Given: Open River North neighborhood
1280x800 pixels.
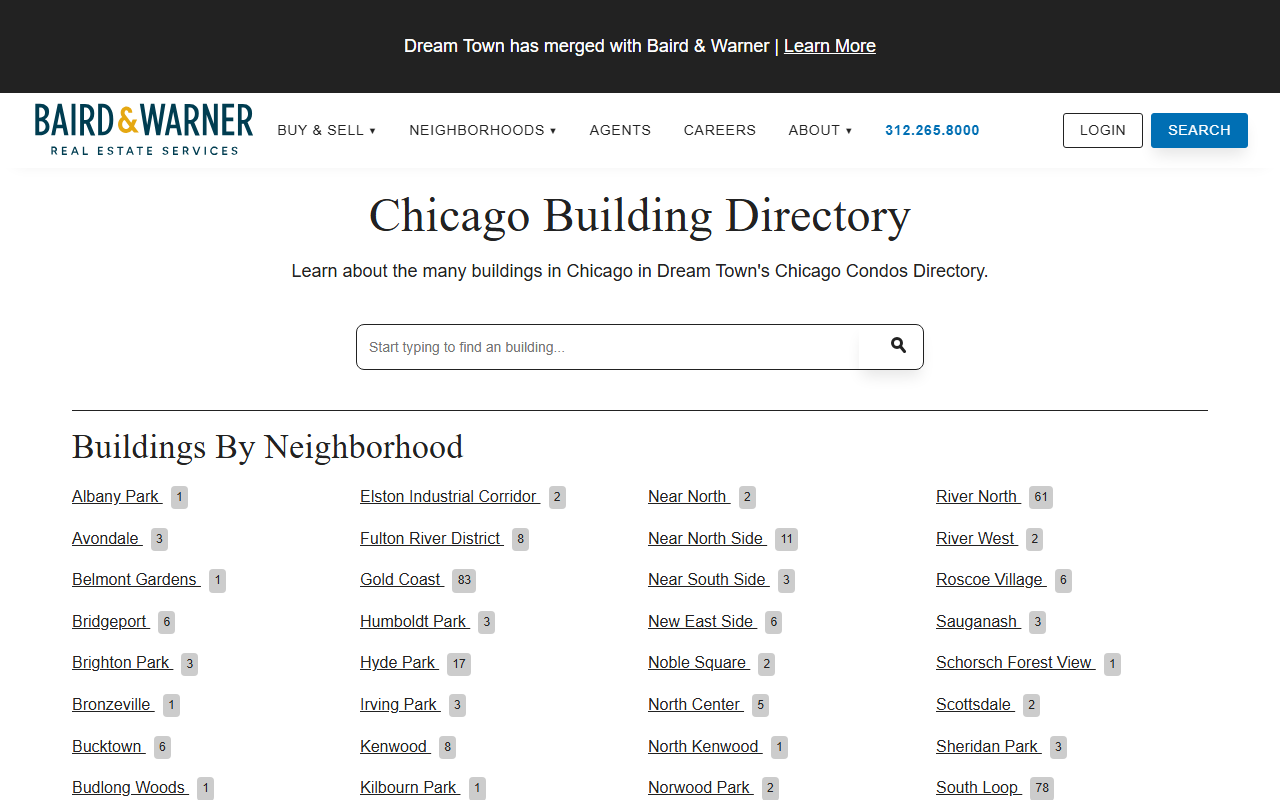Looking at the screenshot, I should pyautogui.click(x=978, y=496).
